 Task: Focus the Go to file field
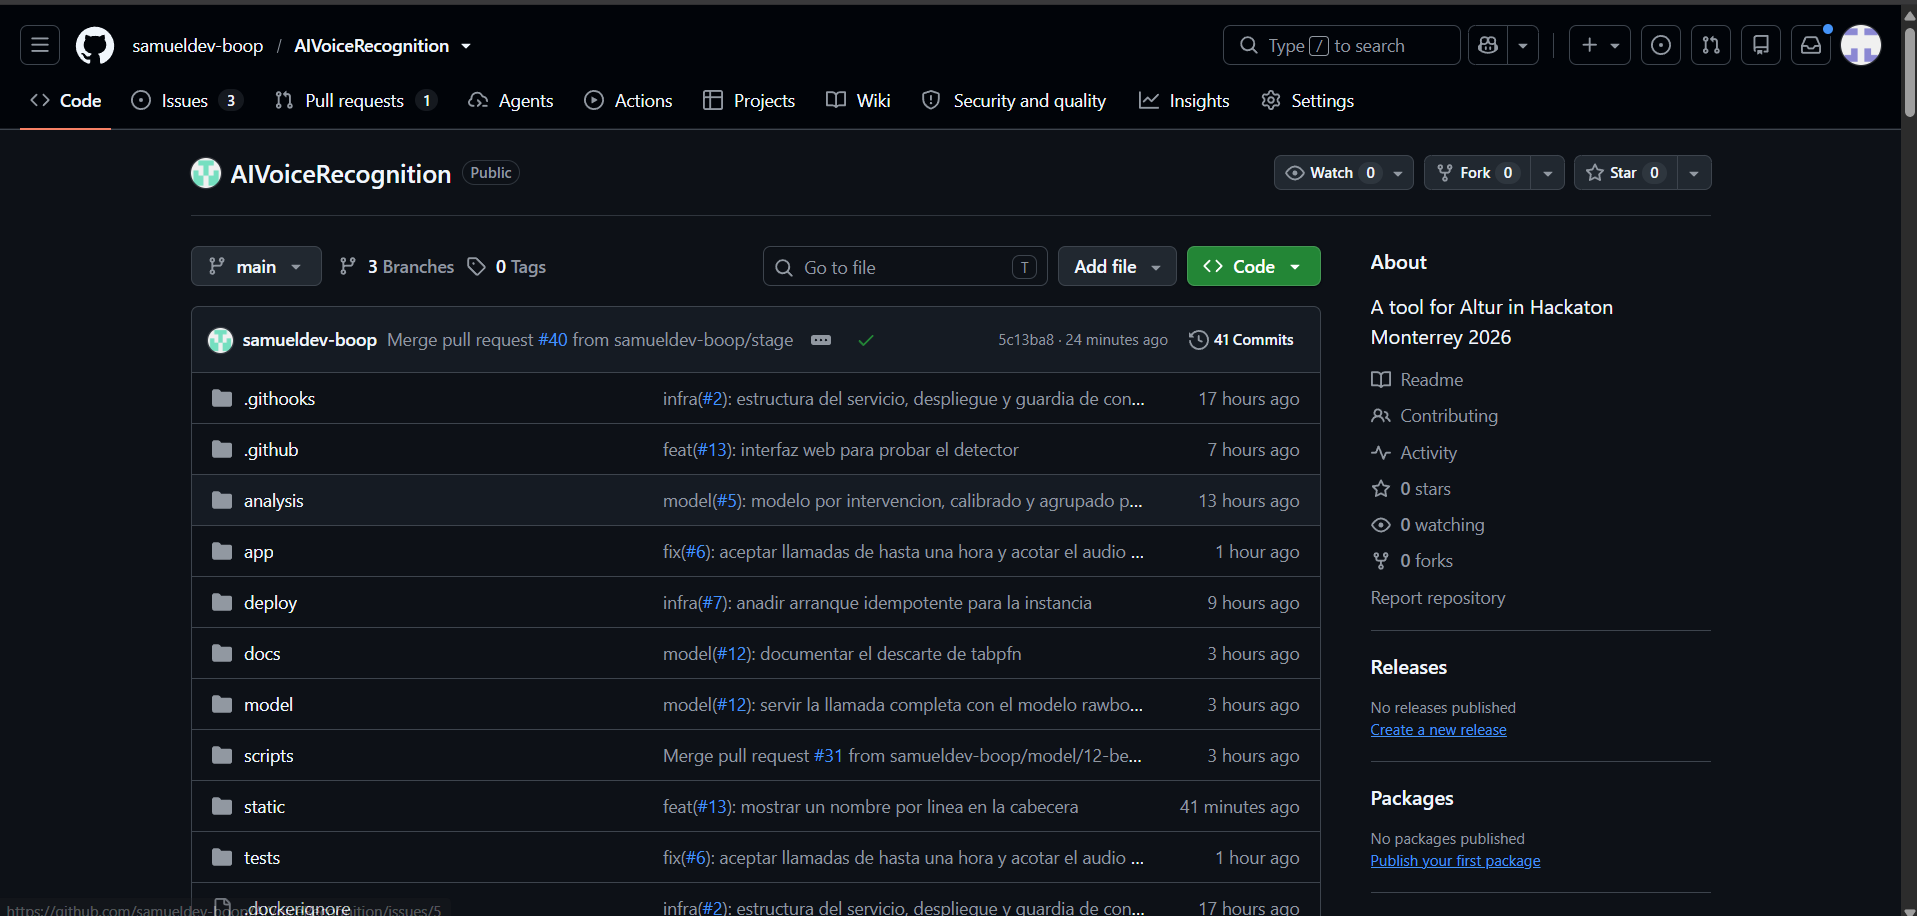click(x=905, y=267)
